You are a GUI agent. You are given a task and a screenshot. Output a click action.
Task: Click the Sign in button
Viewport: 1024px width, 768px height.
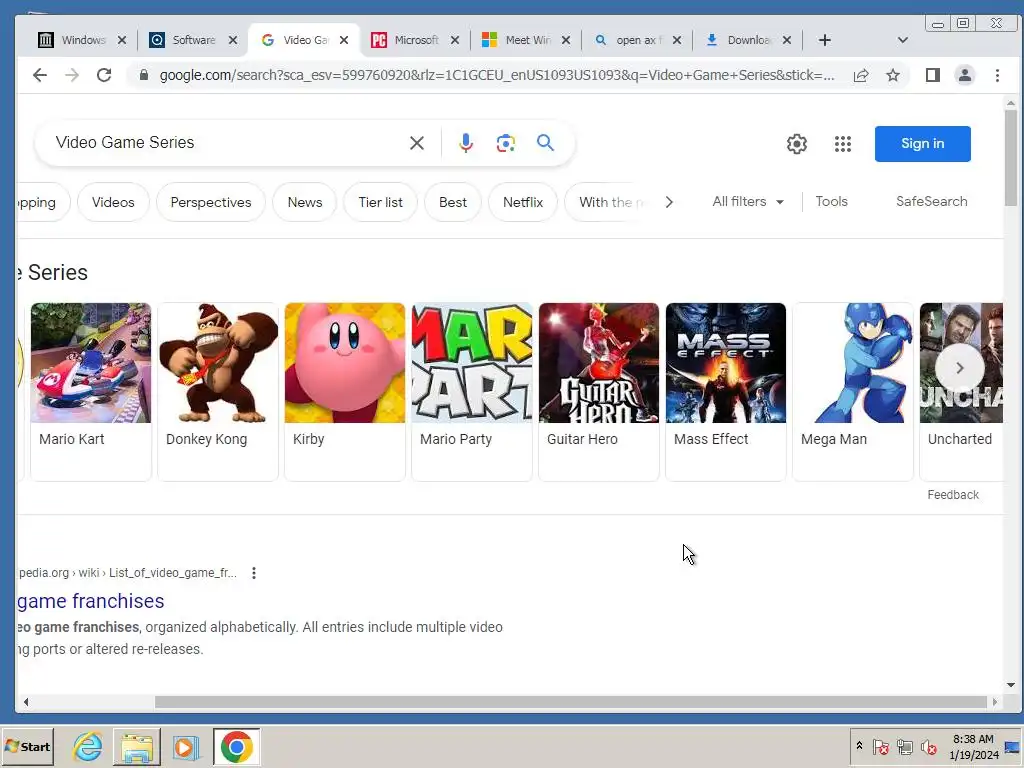pos(923,144)
